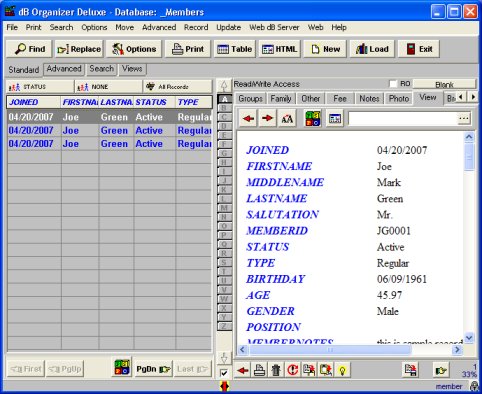Click the template window icon in View toolbar
Screen dimensions: 482x394
click(335, 118)
